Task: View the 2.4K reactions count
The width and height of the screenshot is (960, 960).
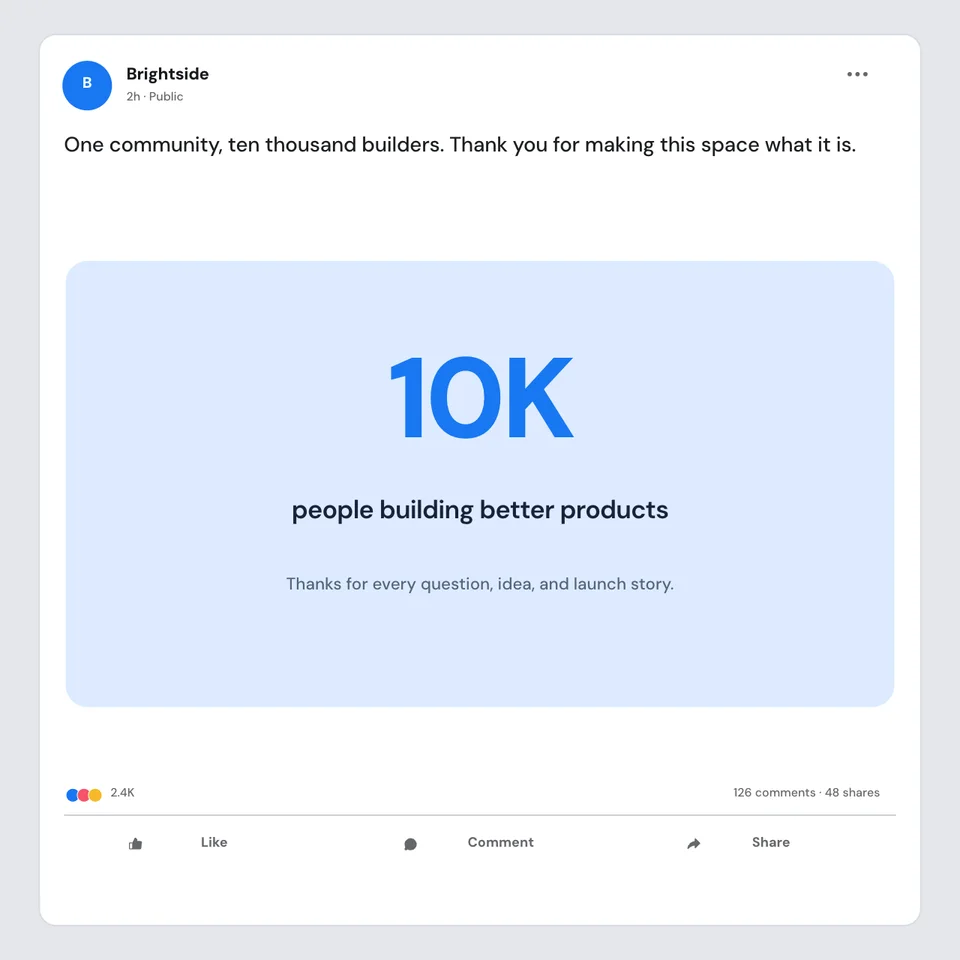Action: (122, 792)
